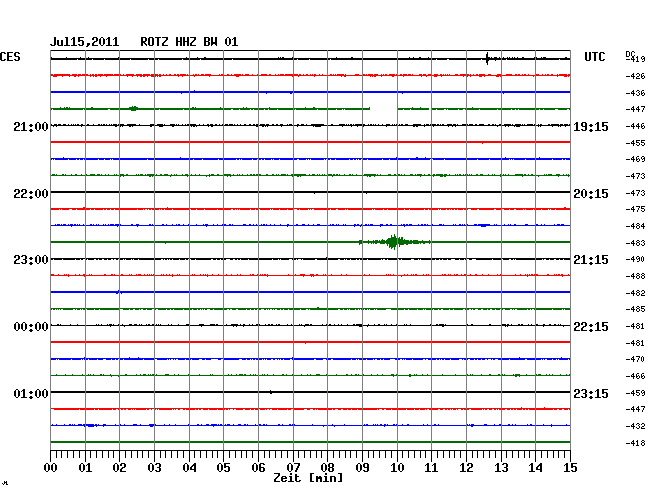
Task: Click the 22:15 UTC time label
Action: pyautogui.click(x=591, y=327)
